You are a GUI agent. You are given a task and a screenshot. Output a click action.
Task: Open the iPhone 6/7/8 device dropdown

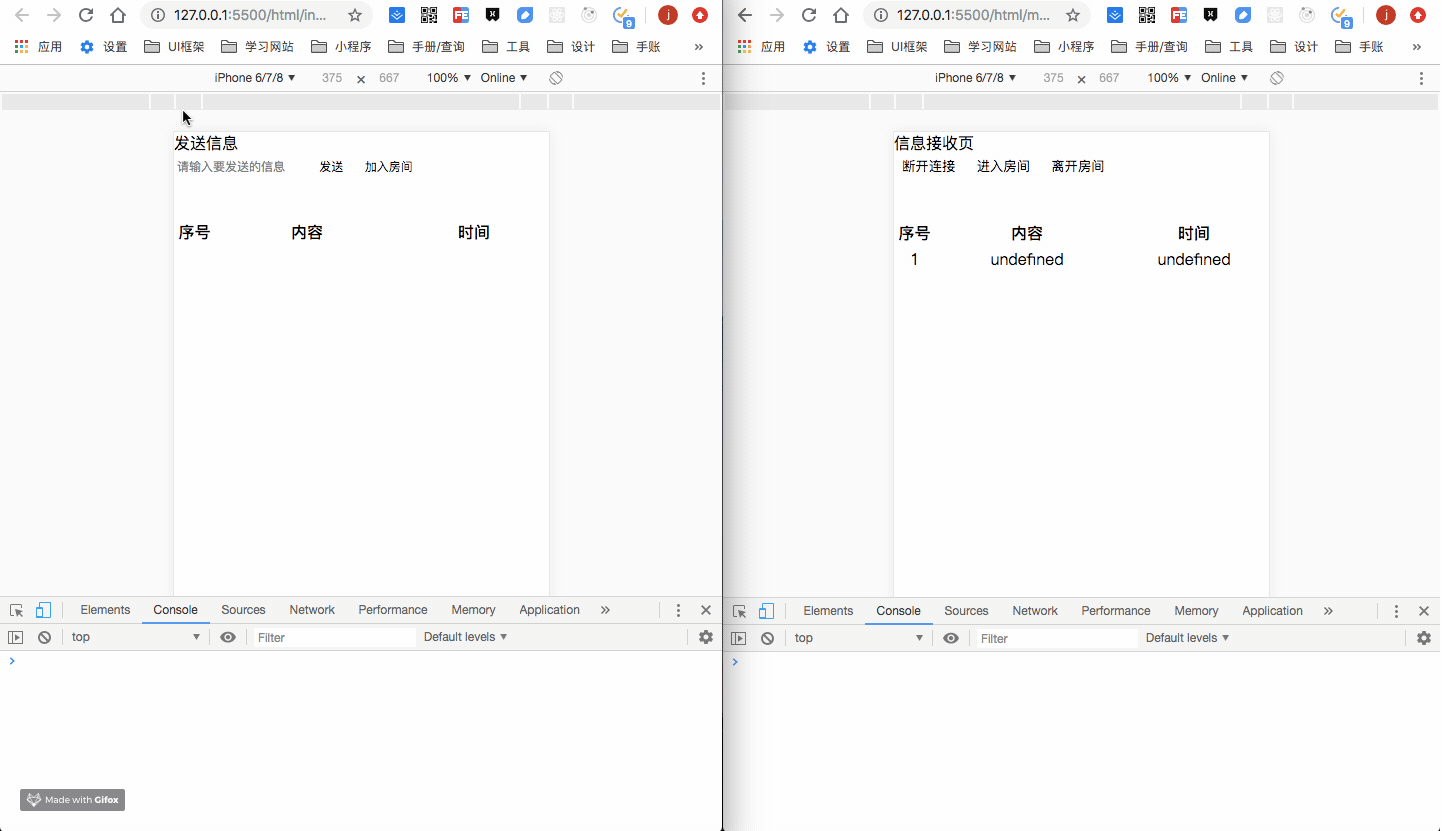(253, 77)
